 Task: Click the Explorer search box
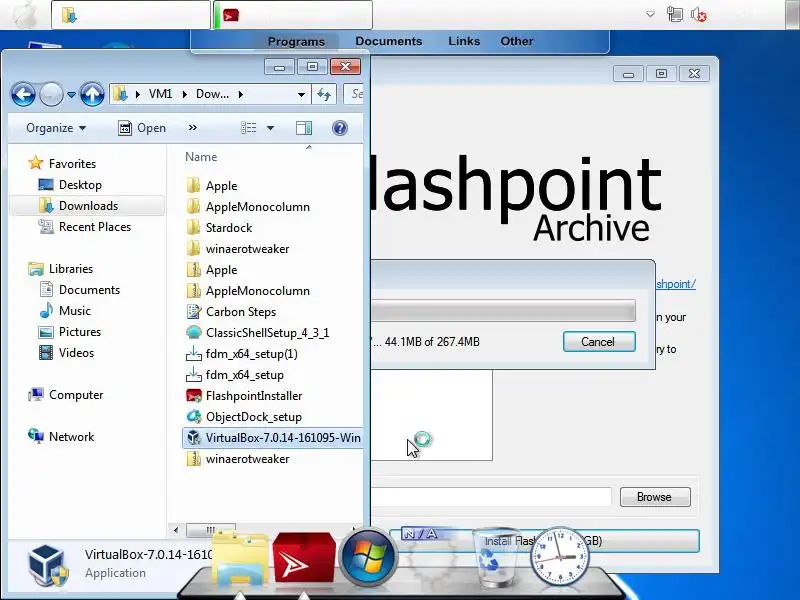pos(353,94)
